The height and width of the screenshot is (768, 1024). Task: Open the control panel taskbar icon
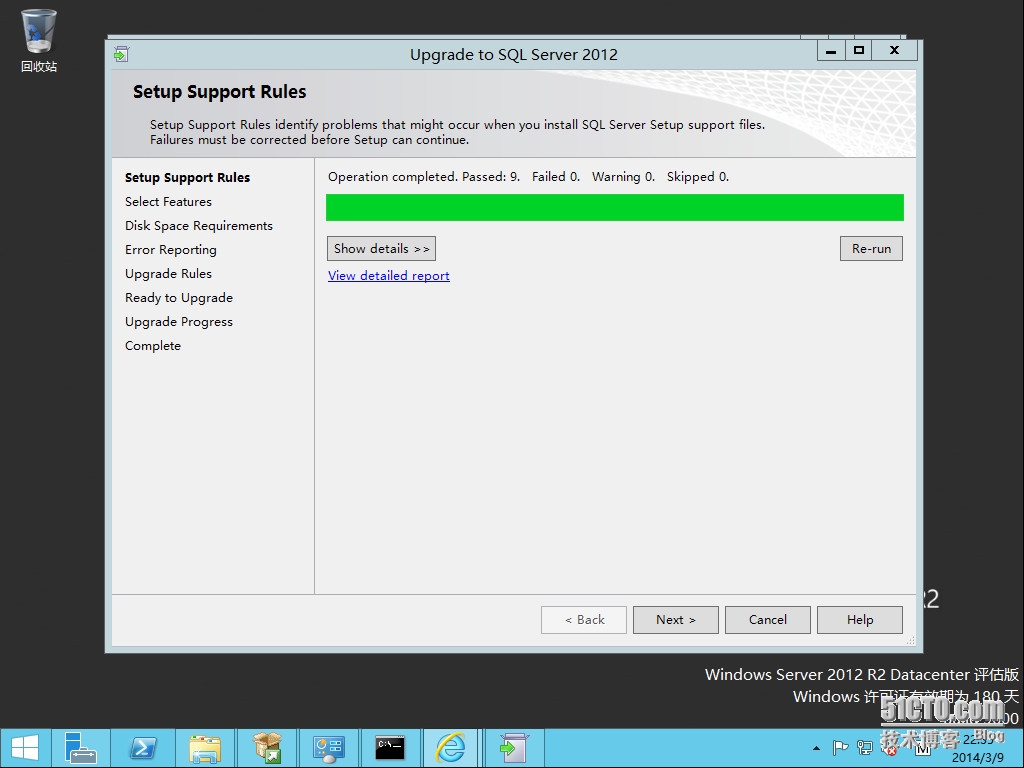point(328,748)
